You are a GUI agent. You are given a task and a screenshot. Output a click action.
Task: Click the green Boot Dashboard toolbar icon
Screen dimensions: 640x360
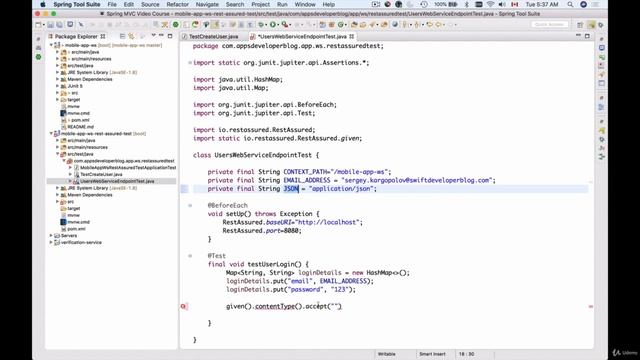click(x=176, y=24)
